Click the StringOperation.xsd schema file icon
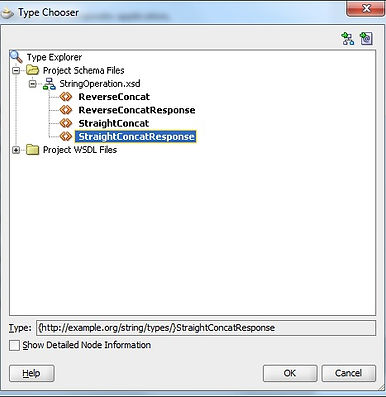This screenshot has height=397, width=386. pos(49,84)
